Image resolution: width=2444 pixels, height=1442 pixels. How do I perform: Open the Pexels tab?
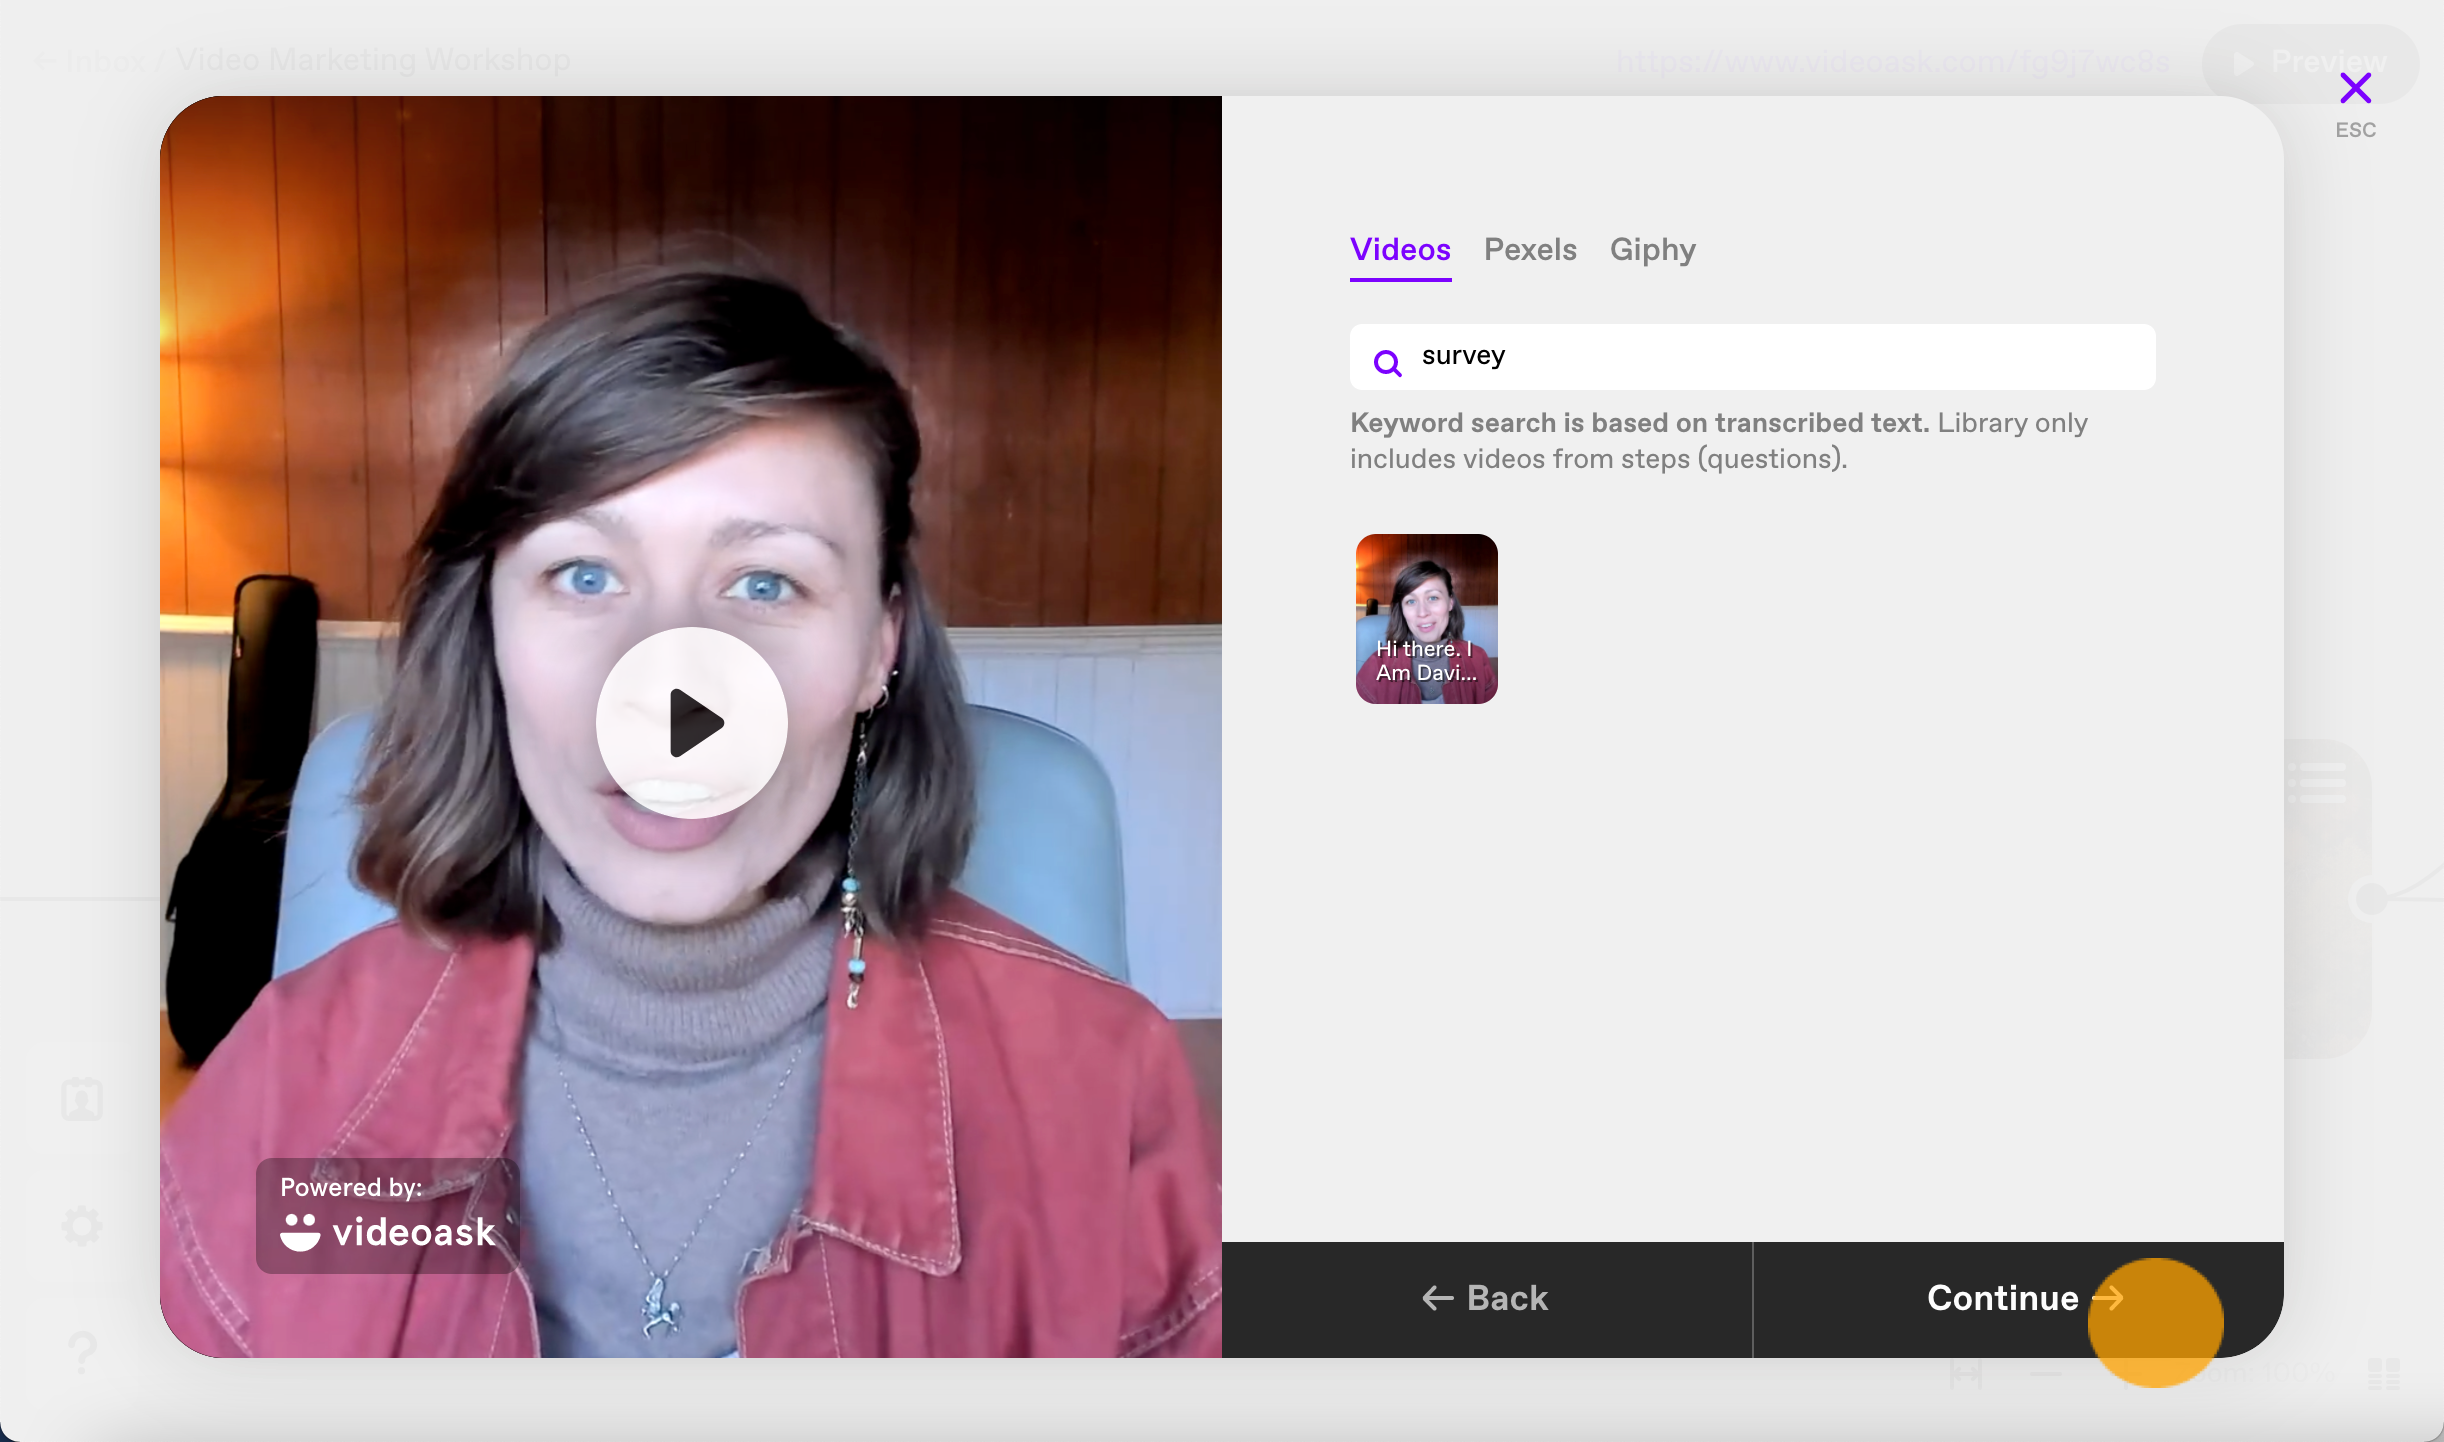click(x=1530, y=250)
